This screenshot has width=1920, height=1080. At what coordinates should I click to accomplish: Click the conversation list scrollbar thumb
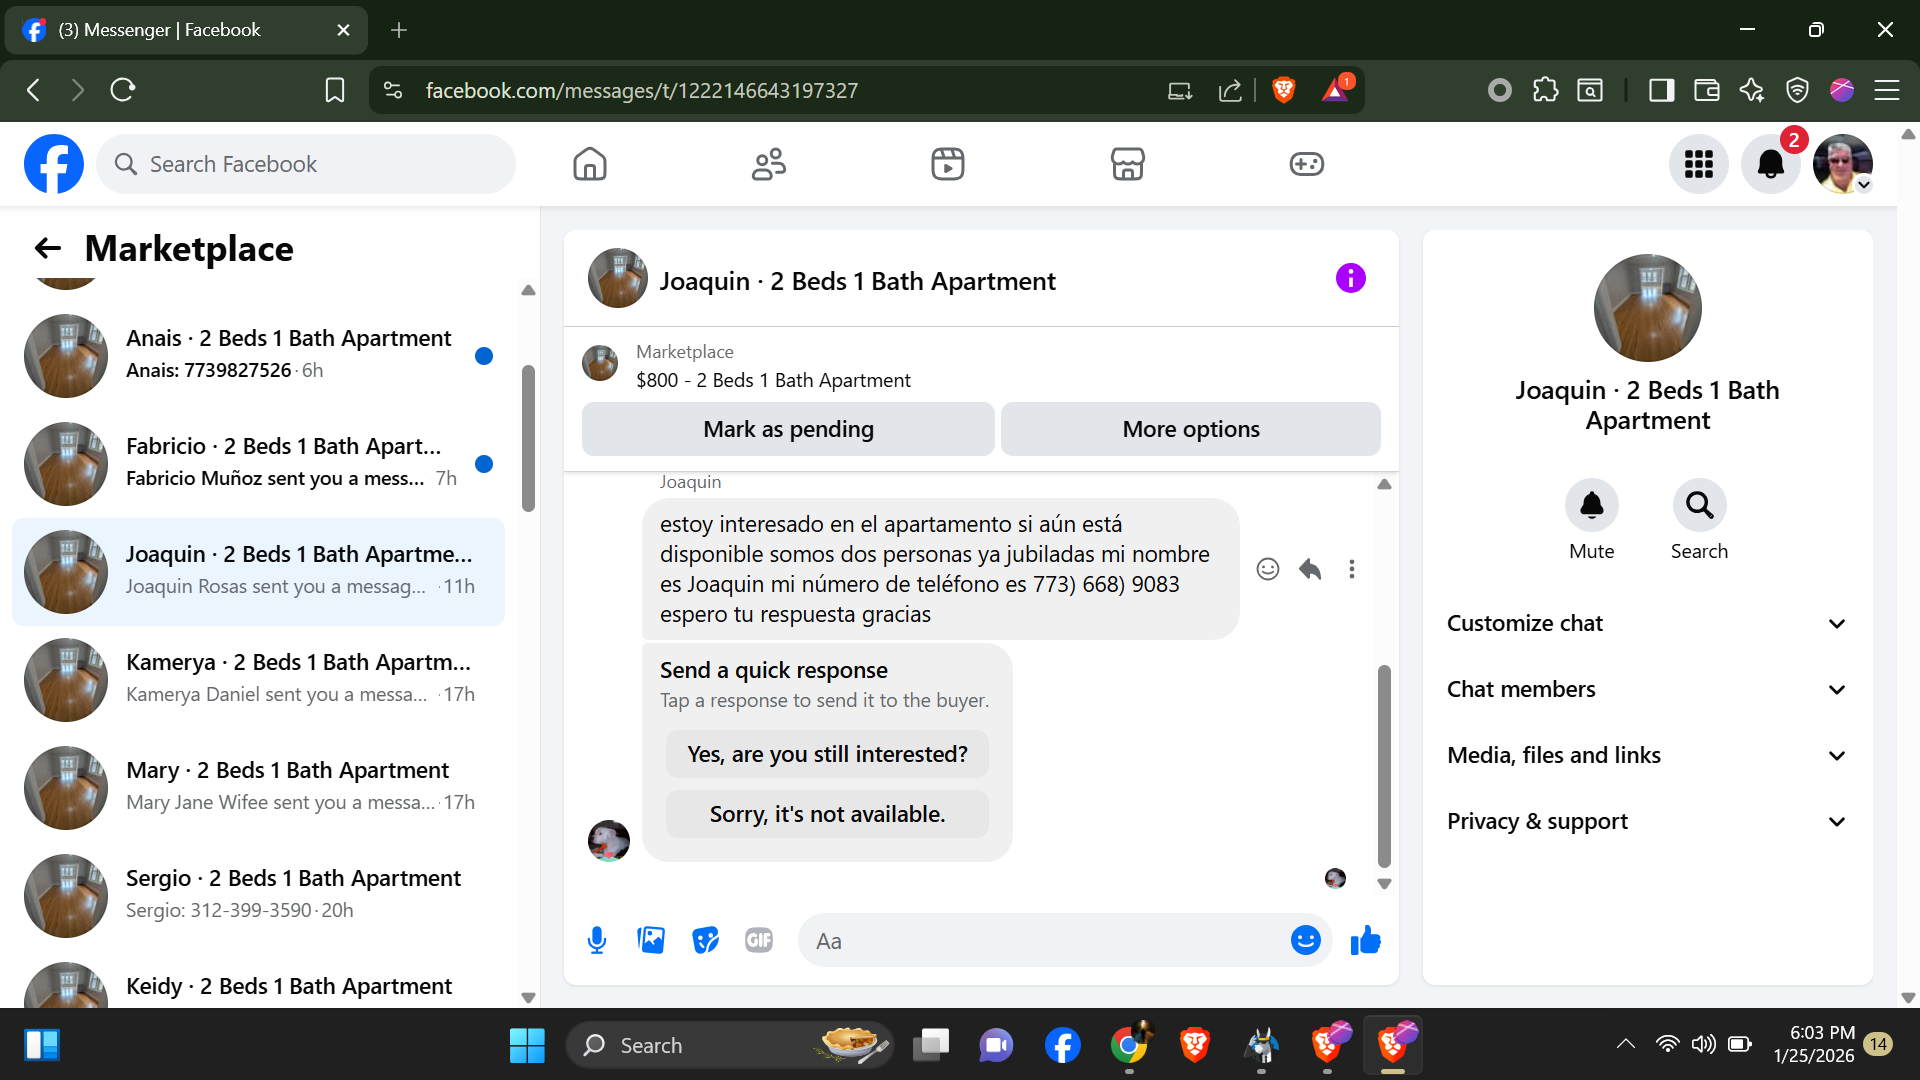click(528, 438)
